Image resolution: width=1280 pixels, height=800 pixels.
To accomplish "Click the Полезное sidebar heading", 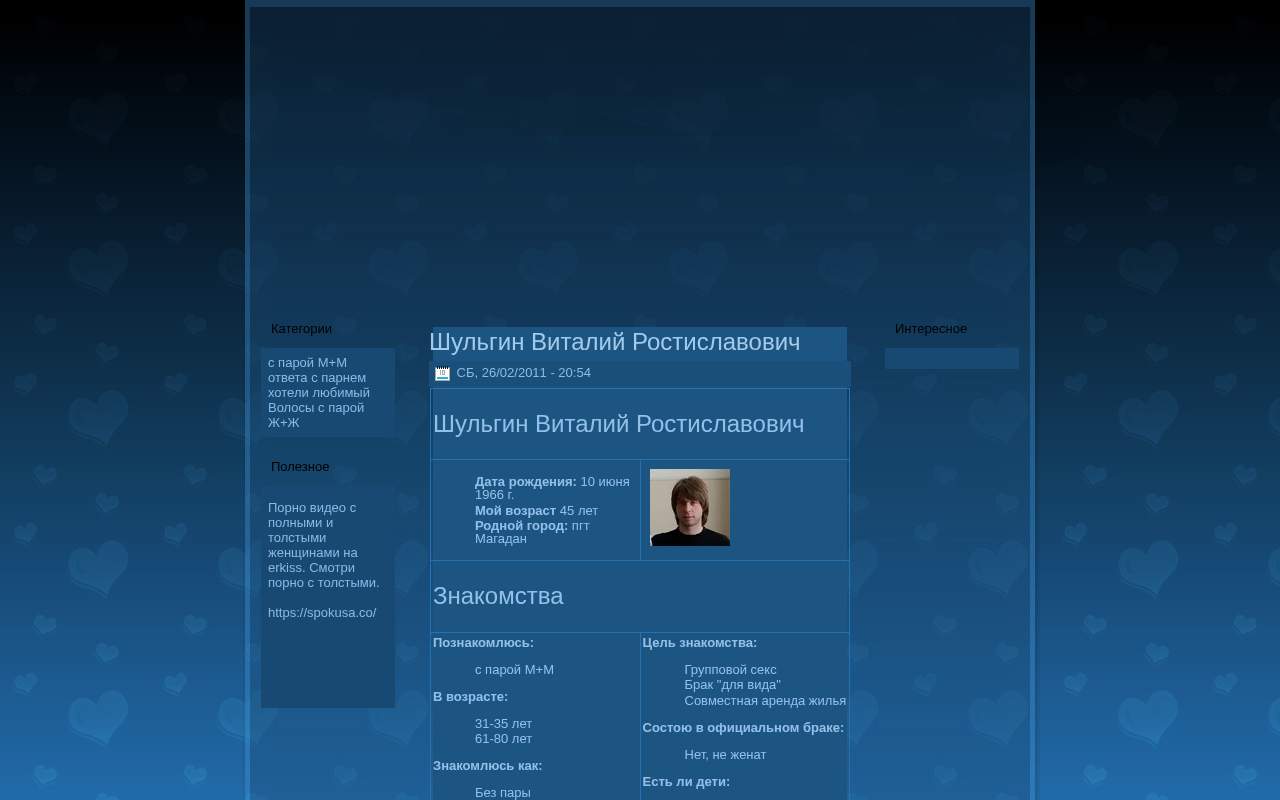I will pos(300,467).
